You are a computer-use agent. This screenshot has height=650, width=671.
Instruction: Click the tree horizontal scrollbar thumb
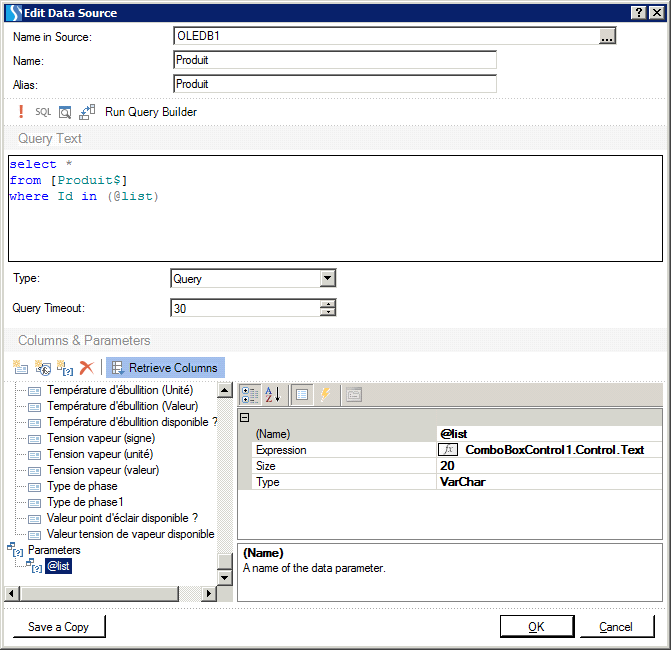point(100,594)
